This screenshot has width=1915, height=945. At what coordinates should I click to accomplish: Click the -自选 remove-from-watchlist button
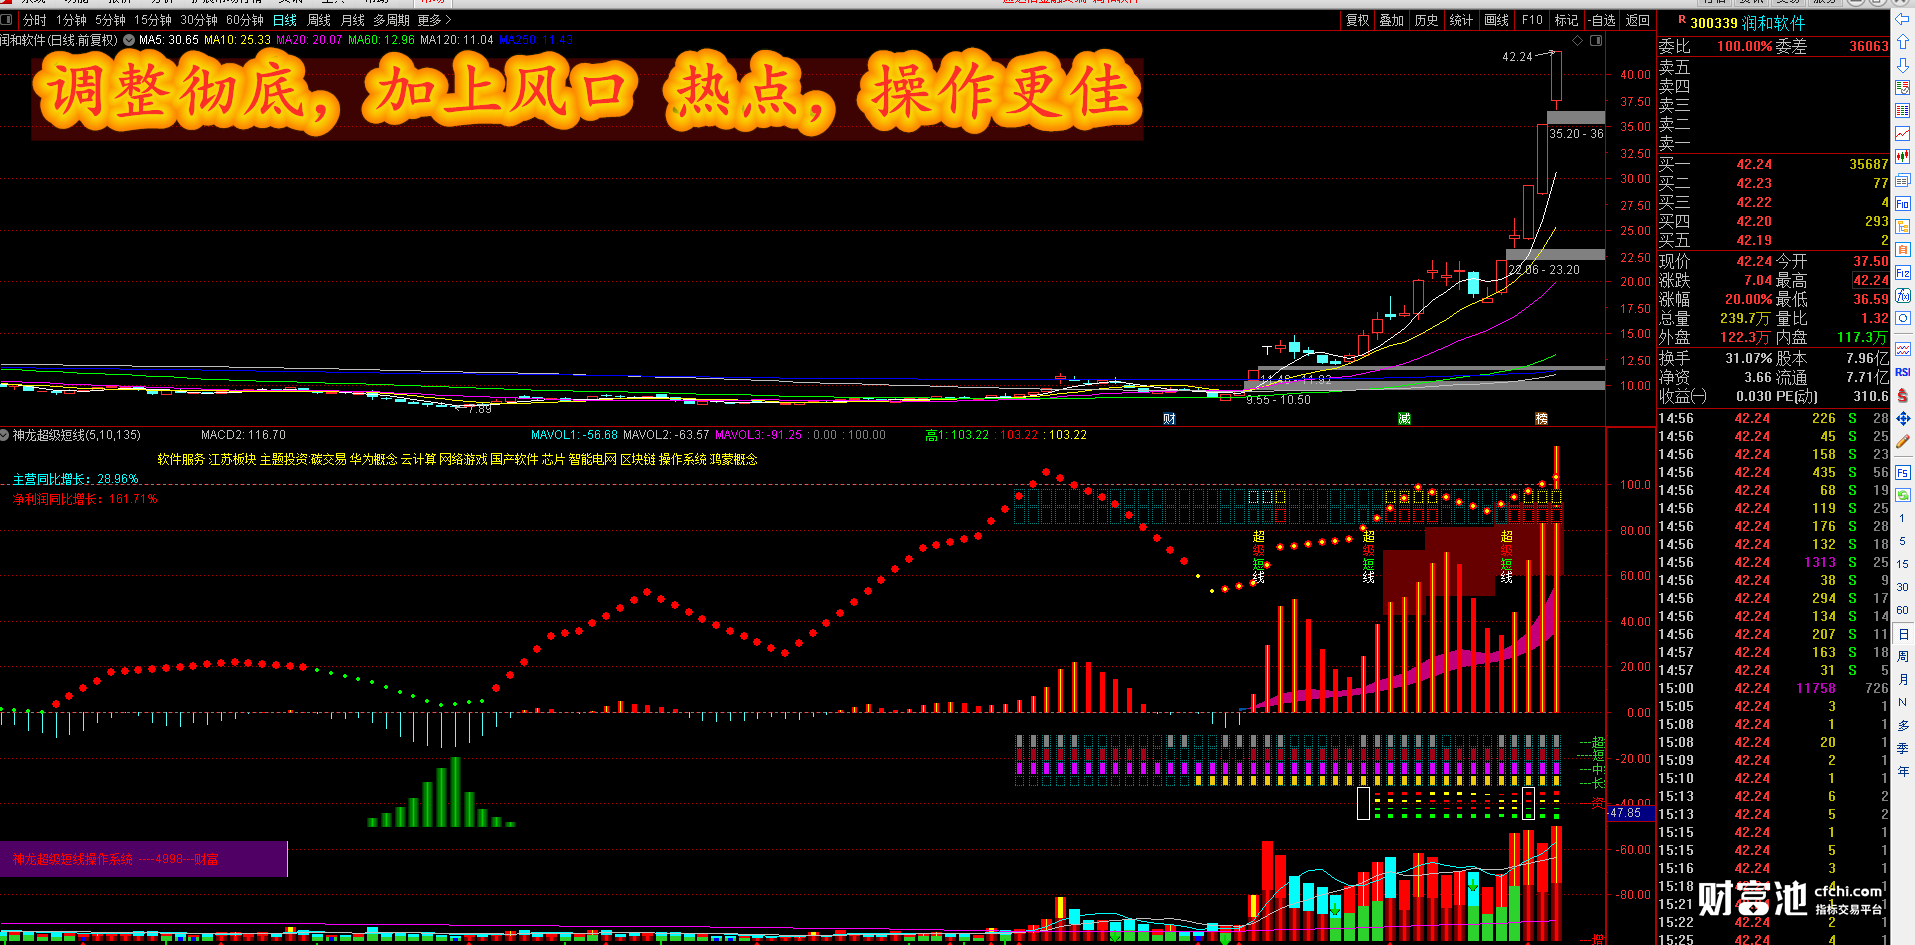coord(1602,20)
